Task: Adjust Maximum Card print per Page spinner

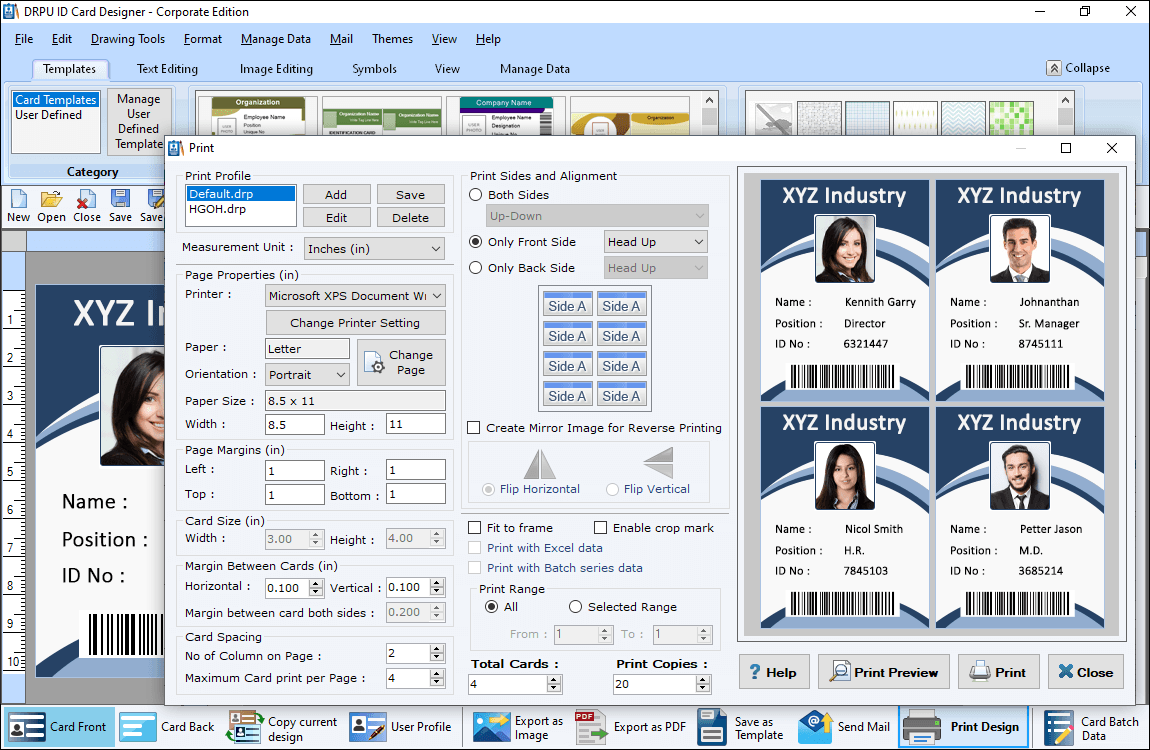Action: pyautogui.click(x=437, y=678)
